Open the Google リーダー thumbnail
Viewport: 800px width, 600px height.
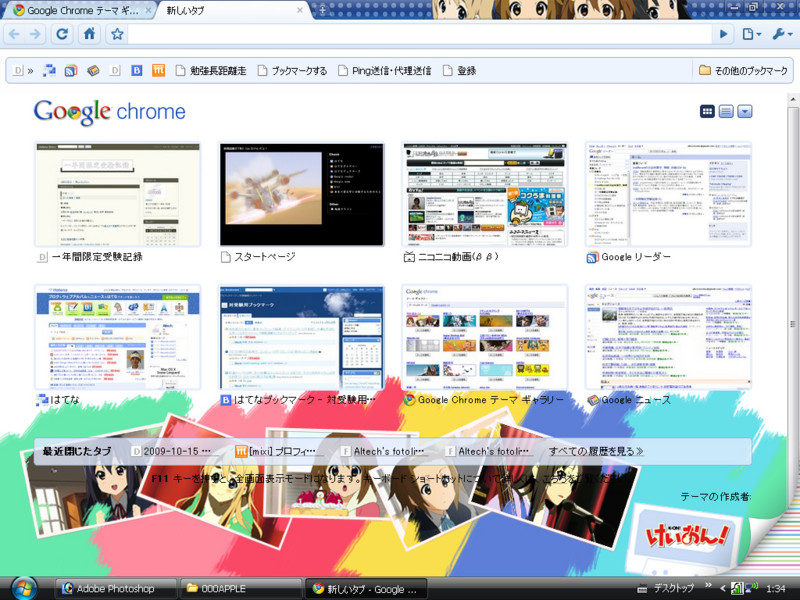668,195
